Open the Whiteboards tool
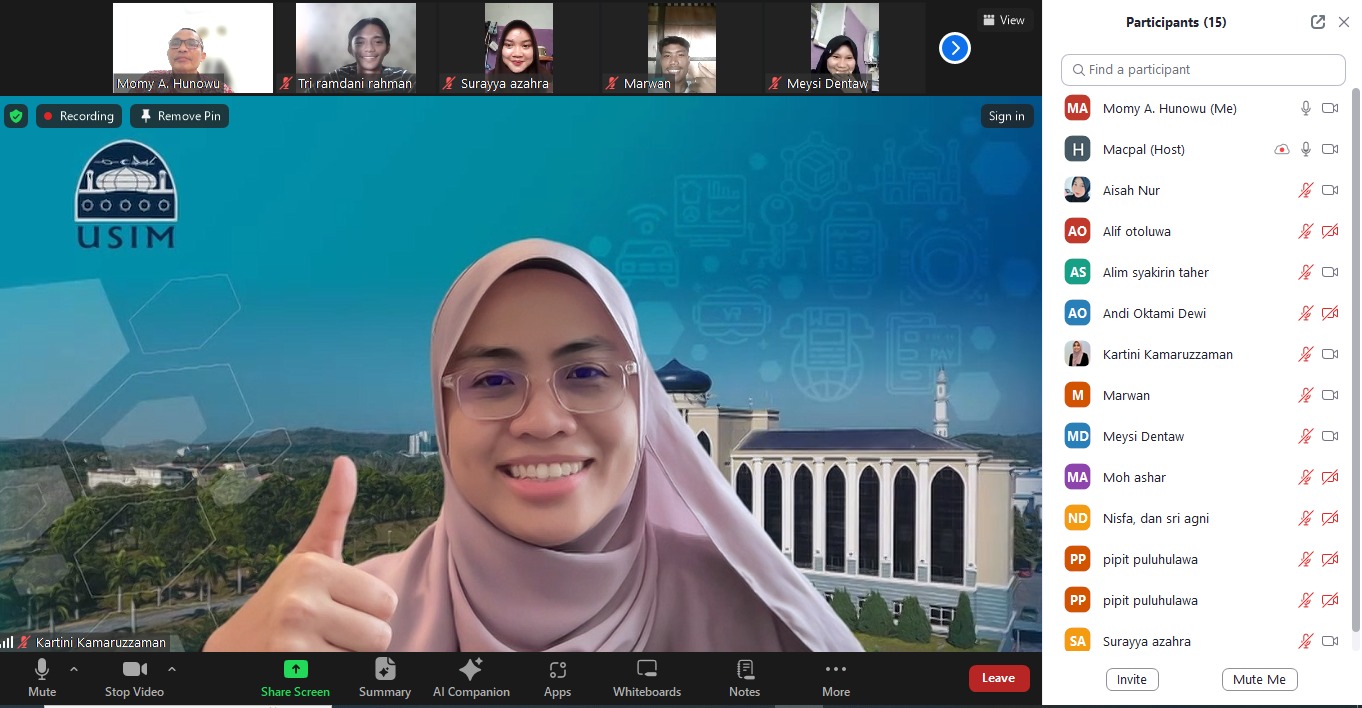This screenshot has height=708, width=1362. coord(646,677)
